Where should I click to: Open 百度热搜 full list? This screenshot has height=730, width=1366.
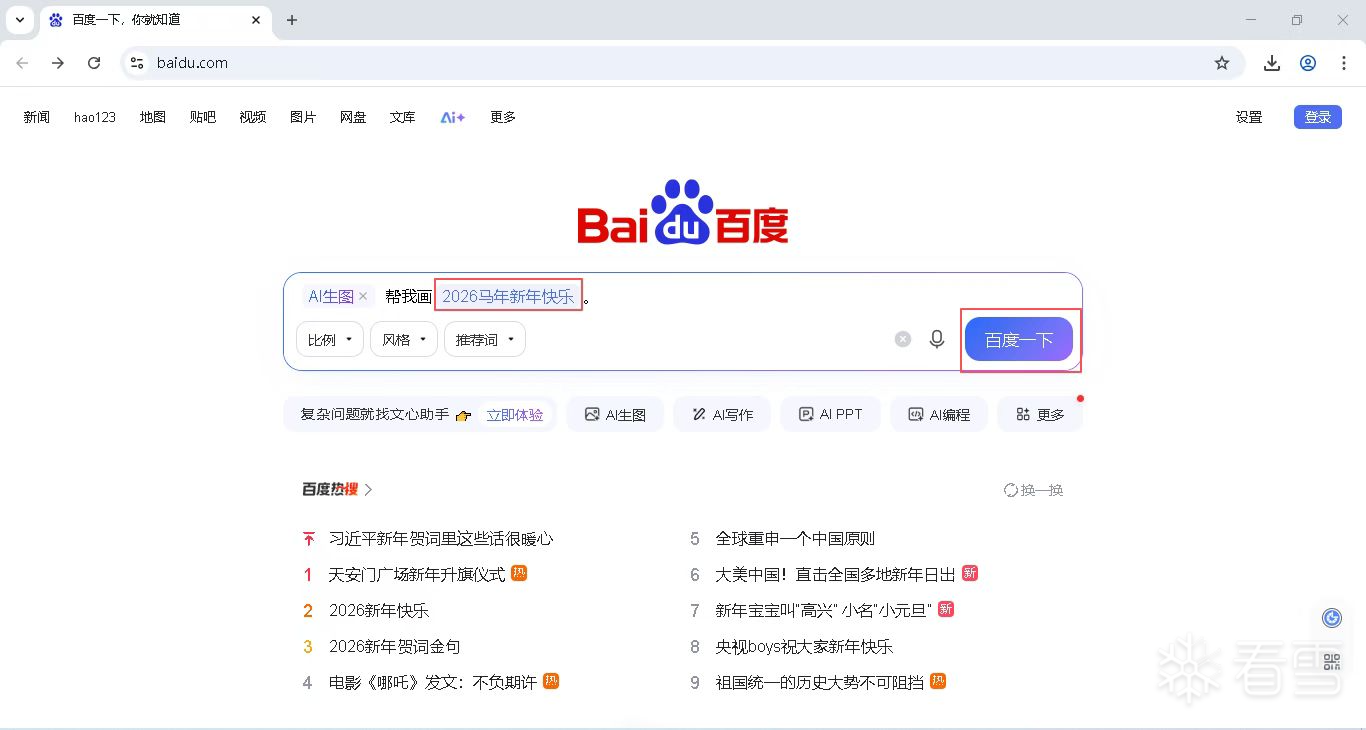pos(337,490)
